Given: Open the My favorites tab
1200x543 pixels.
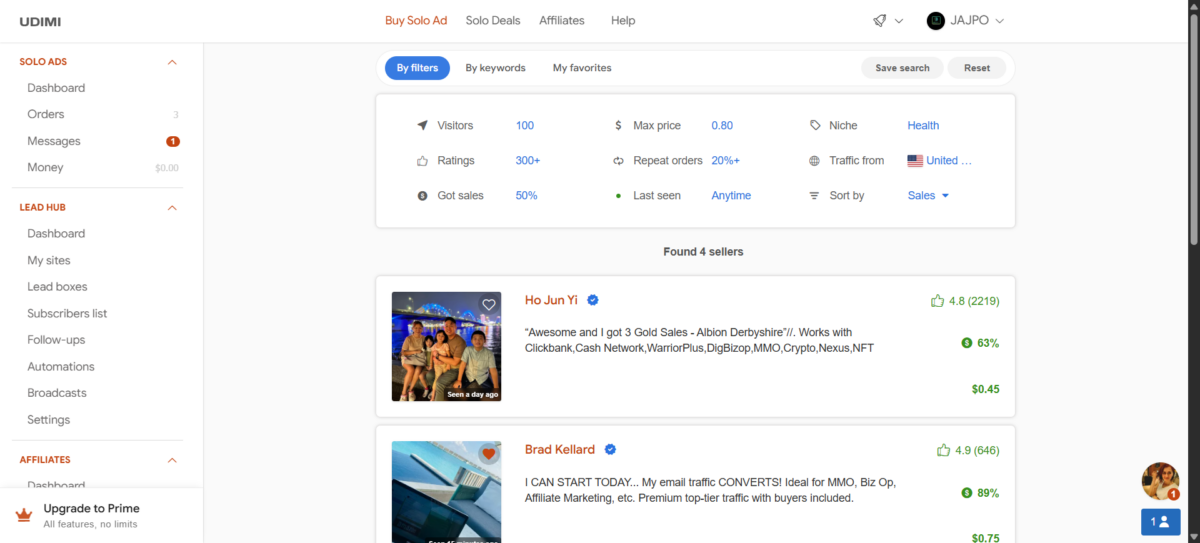Looking at the screenshot, I should [582, 68].
